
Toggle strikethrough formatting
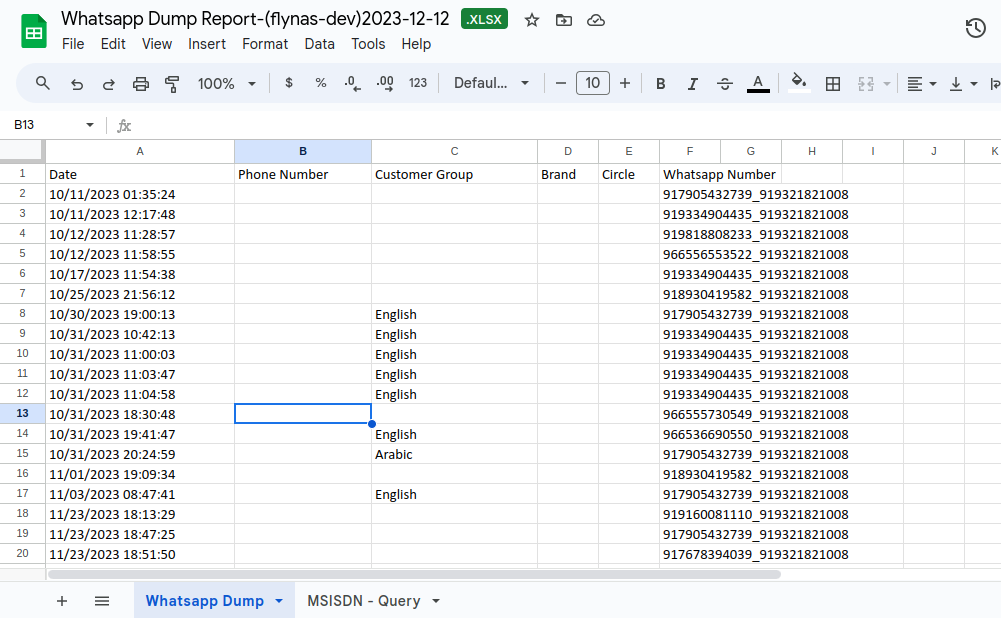(725, 84)
